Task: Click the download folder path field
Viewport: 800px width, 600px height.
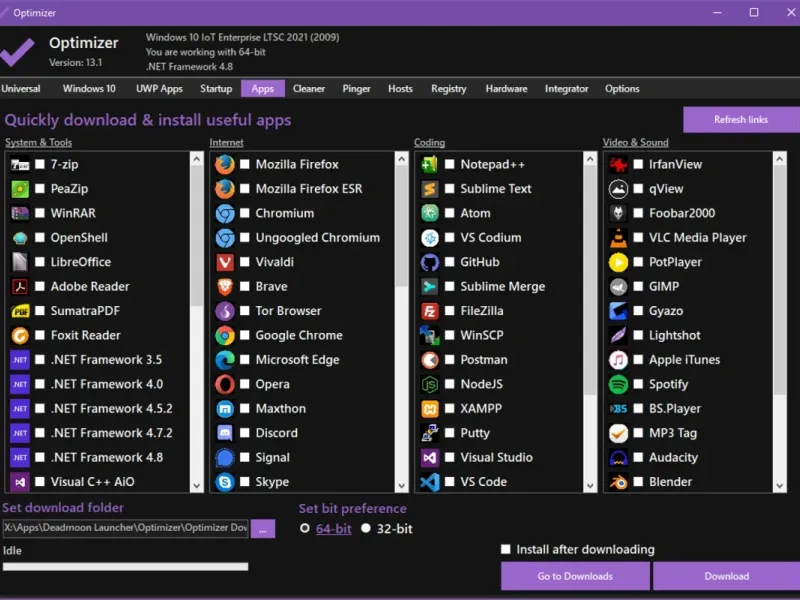Action: (x=126, y=528)
